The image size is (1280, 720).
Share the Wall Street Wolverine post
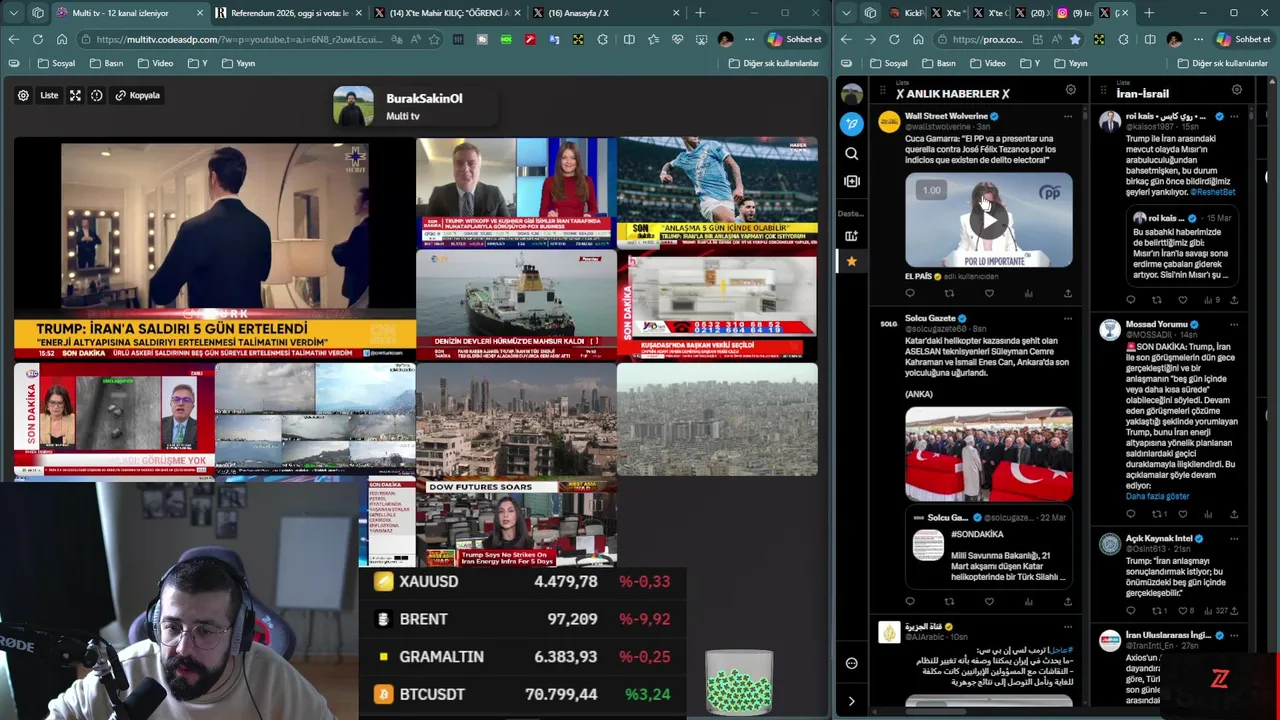point(1067,293)
